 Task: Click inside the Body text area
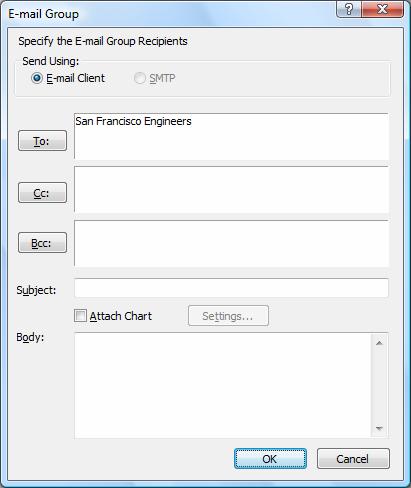223,385
